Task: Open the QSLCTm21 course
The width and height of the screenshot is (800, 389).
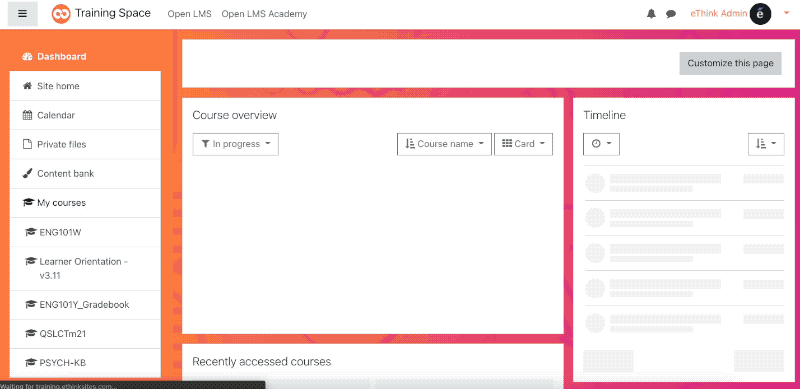Action: pos(85,334)
